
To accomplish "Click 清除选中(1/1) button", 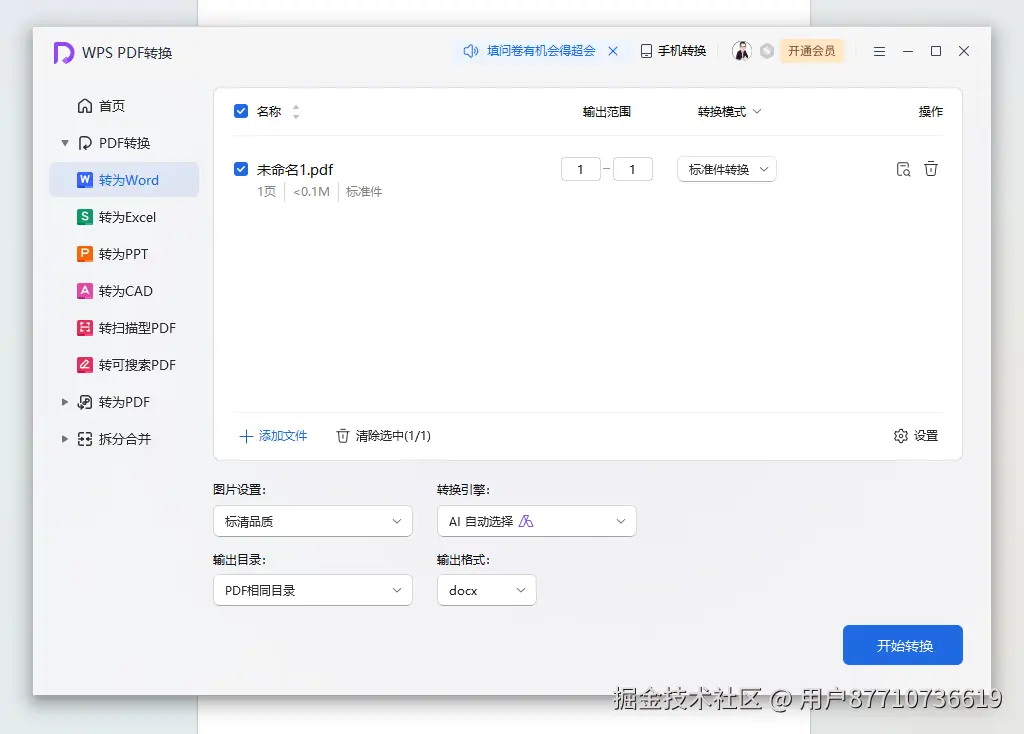I will pyautogui.click(x=383, y=436).
